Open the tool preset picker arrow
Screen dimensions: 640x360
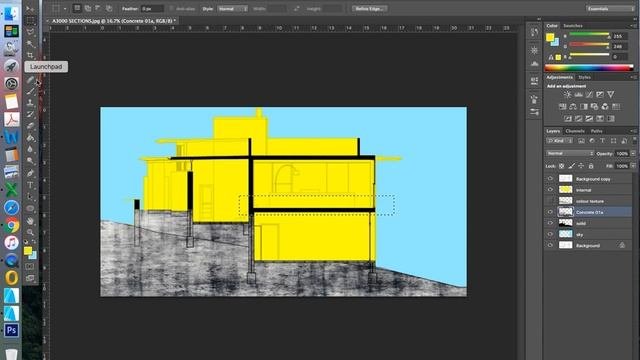pos(64,9)
